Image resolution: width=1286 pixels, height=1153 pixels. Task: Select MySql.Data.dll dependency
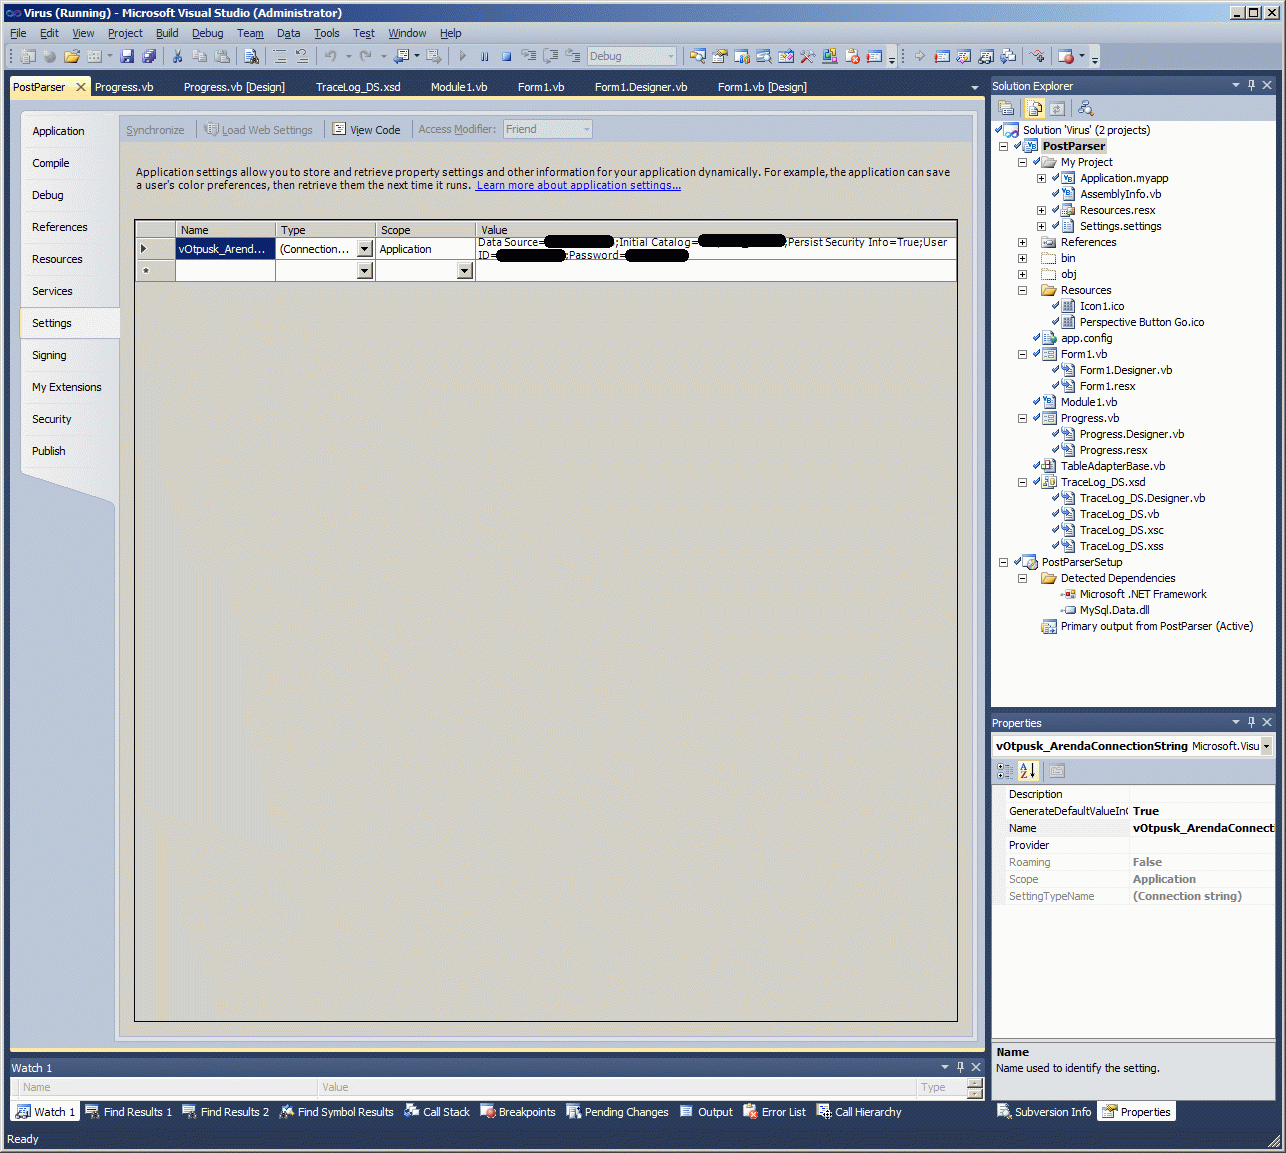[x=1114, y=610]
